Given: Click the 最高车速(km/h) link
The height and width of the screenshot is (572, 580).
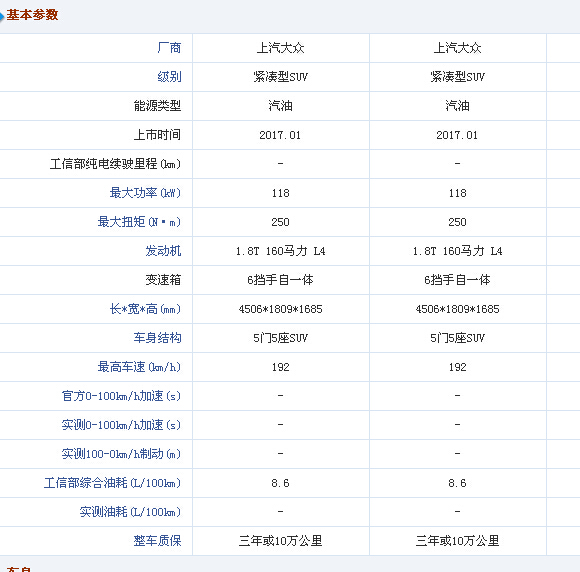Looking at the screenshot, I should 139,367.
